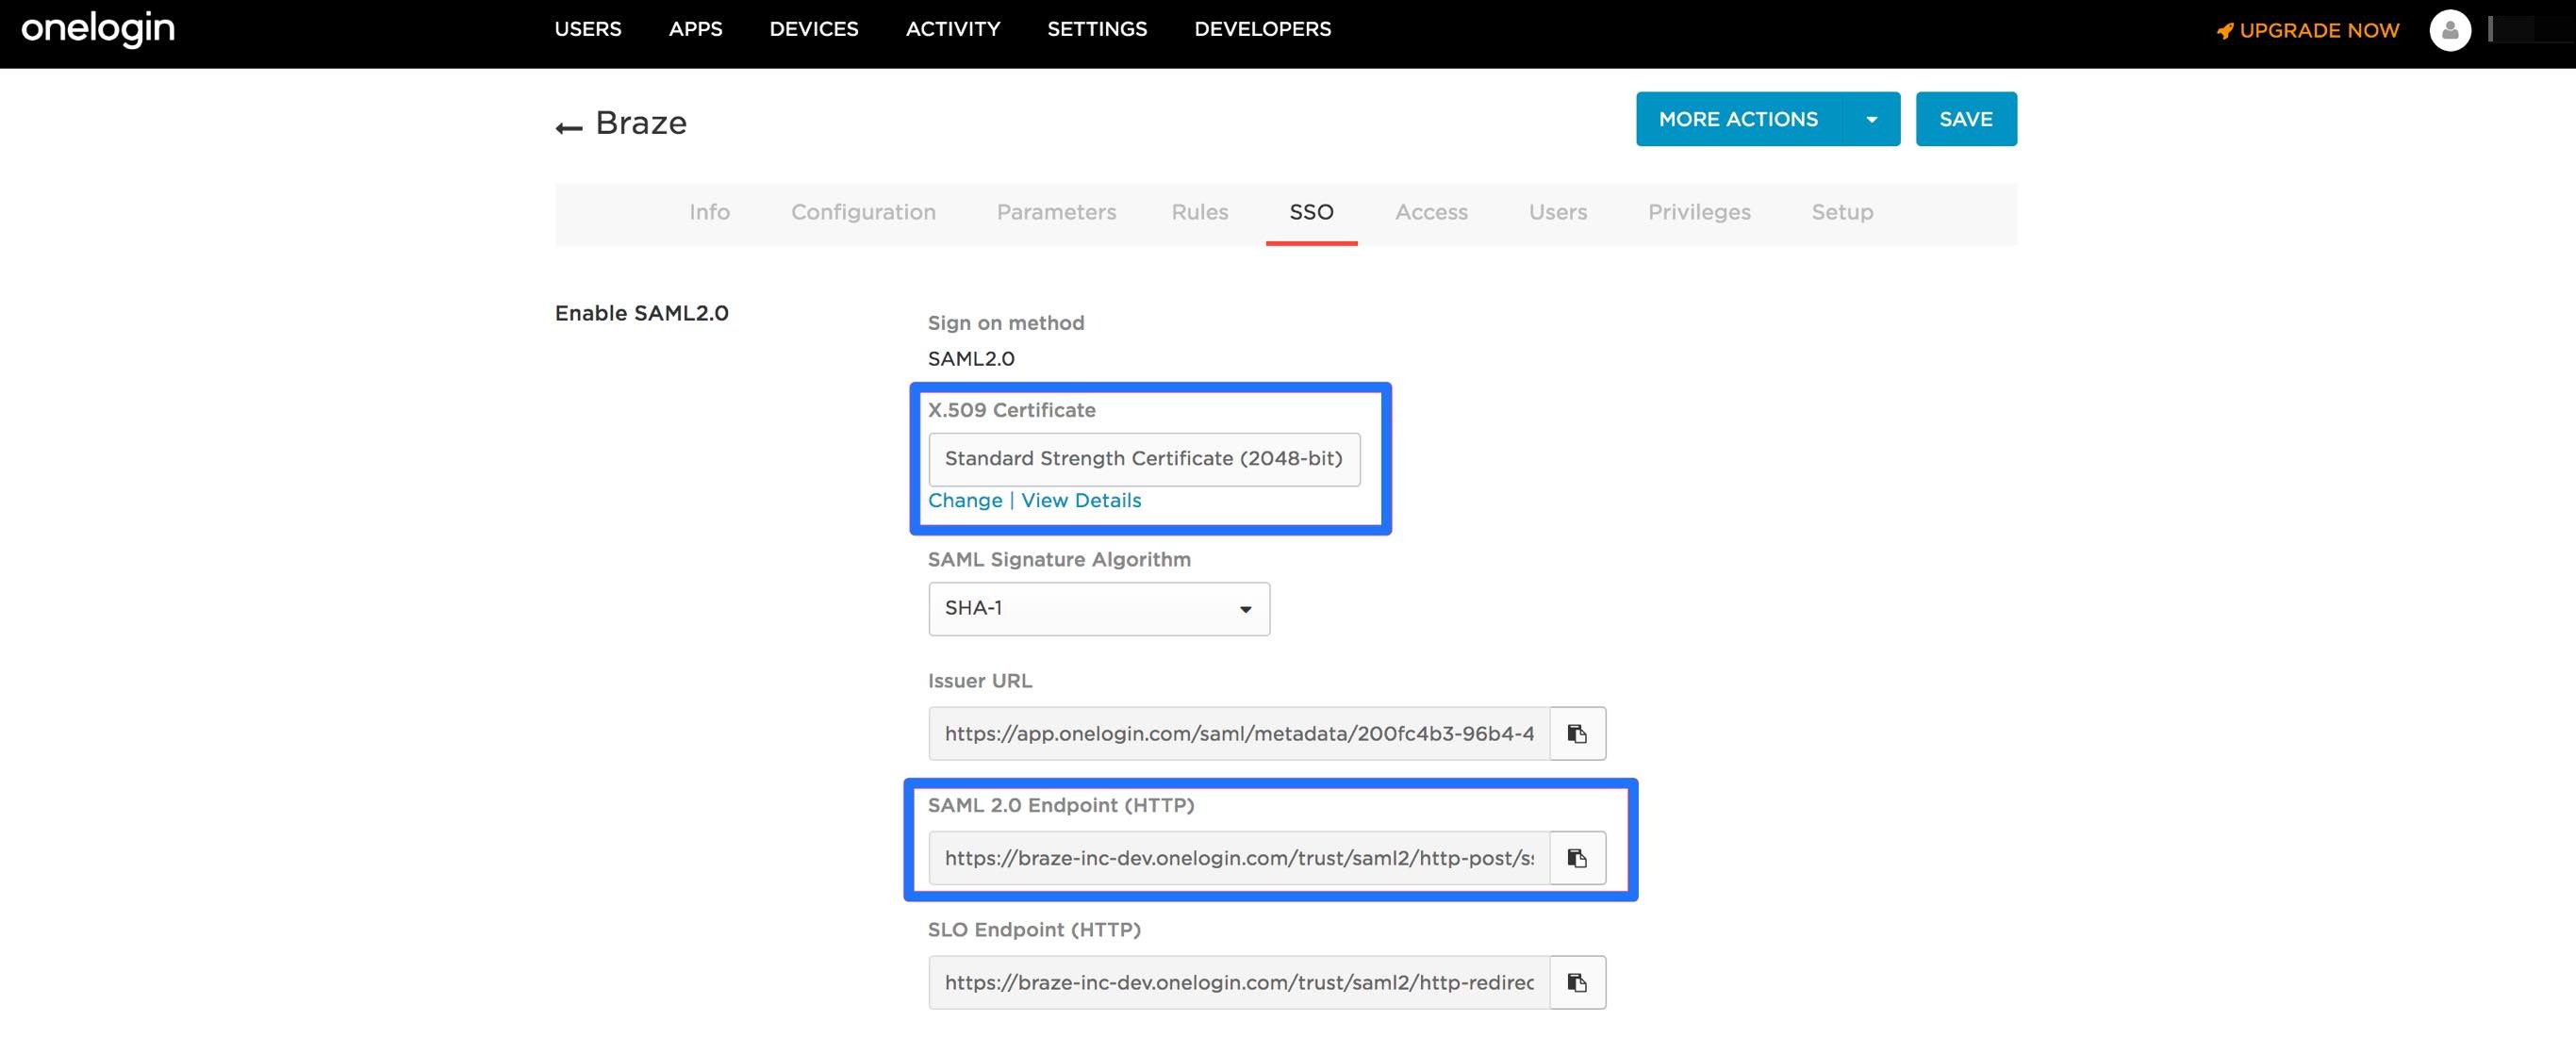
Task: Click the X.509 Certificate field
Action: click(1143, 459)
